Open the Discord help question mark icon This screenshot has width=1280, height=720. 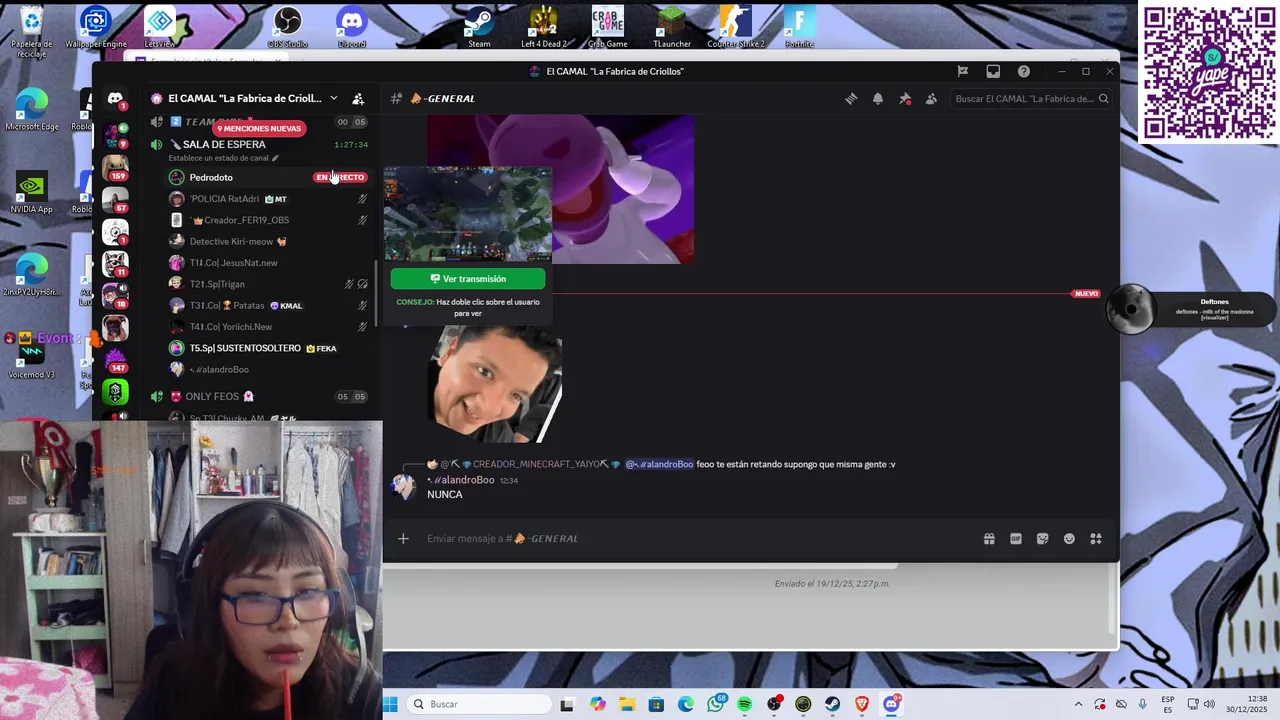(1024, 71)
